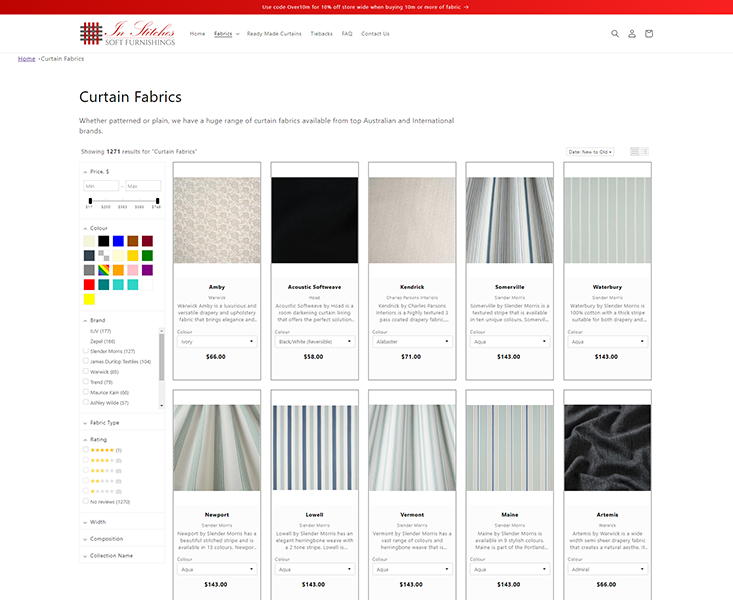Filter by five-star rating checkbox
The width and height of the screenshot is (733, 600).
tap(86, 449)
